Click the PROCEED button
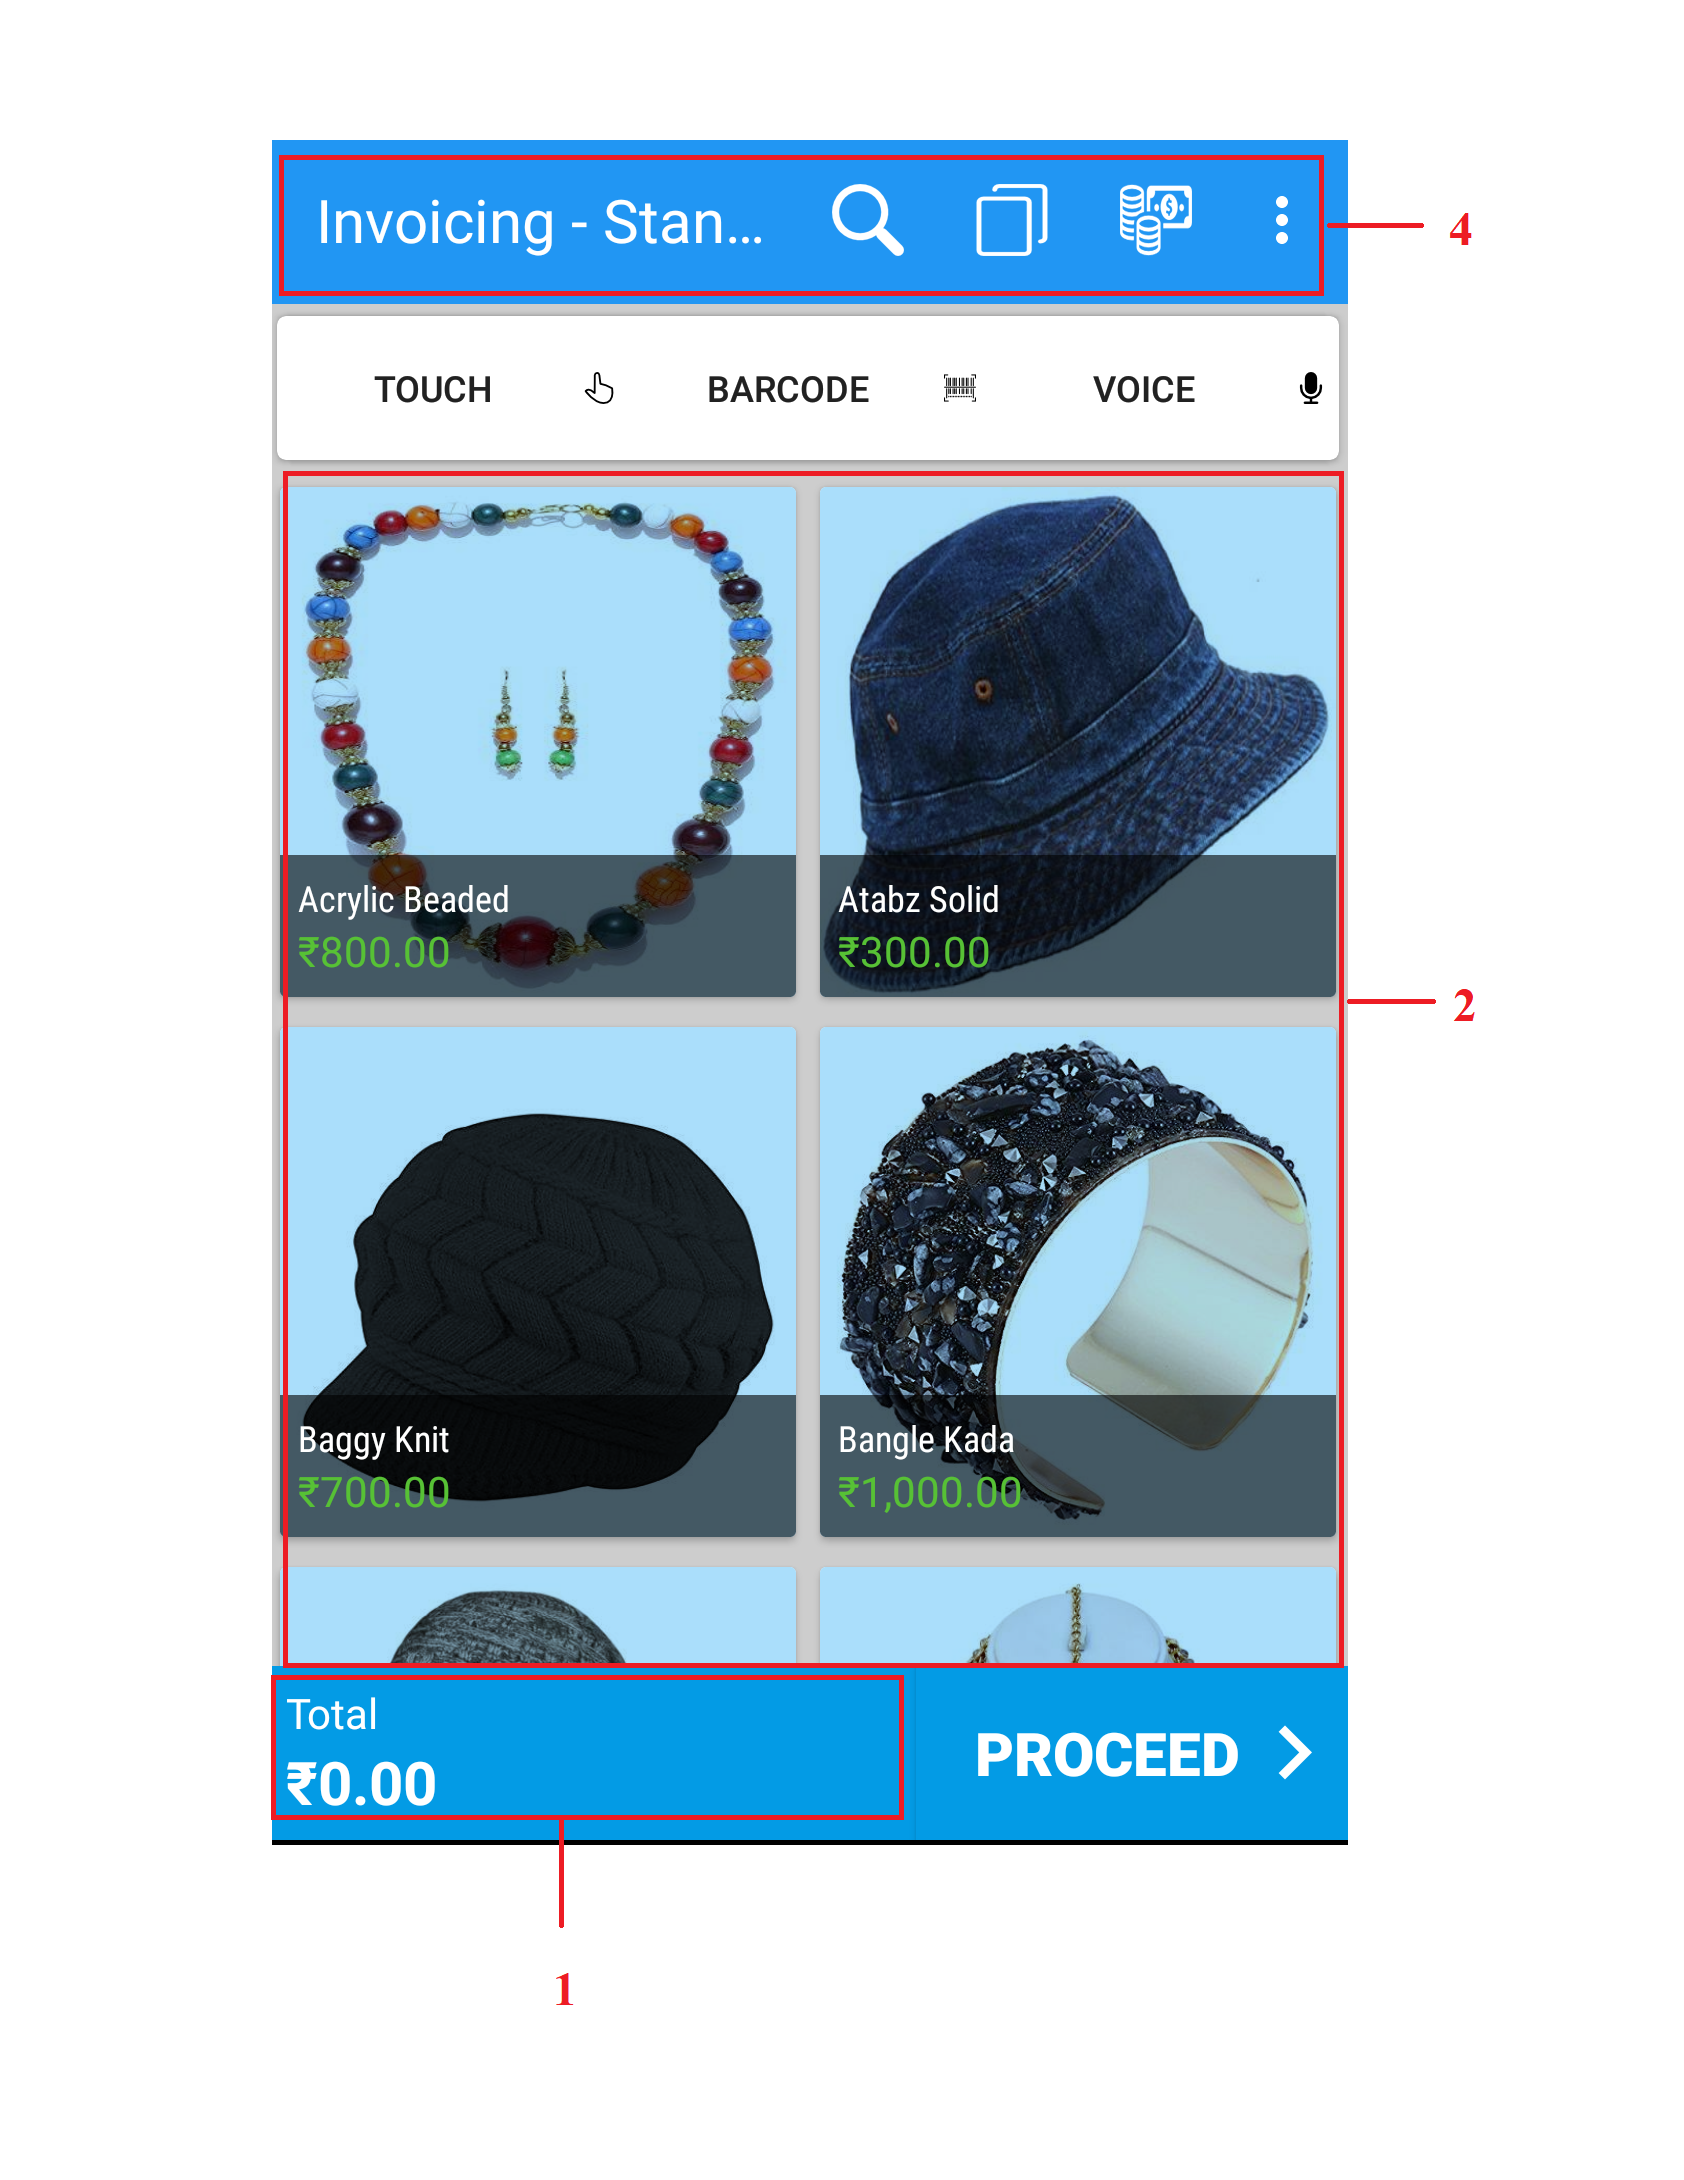This screenshot has height=2180, width=1684. [x=1131, y=1754]
